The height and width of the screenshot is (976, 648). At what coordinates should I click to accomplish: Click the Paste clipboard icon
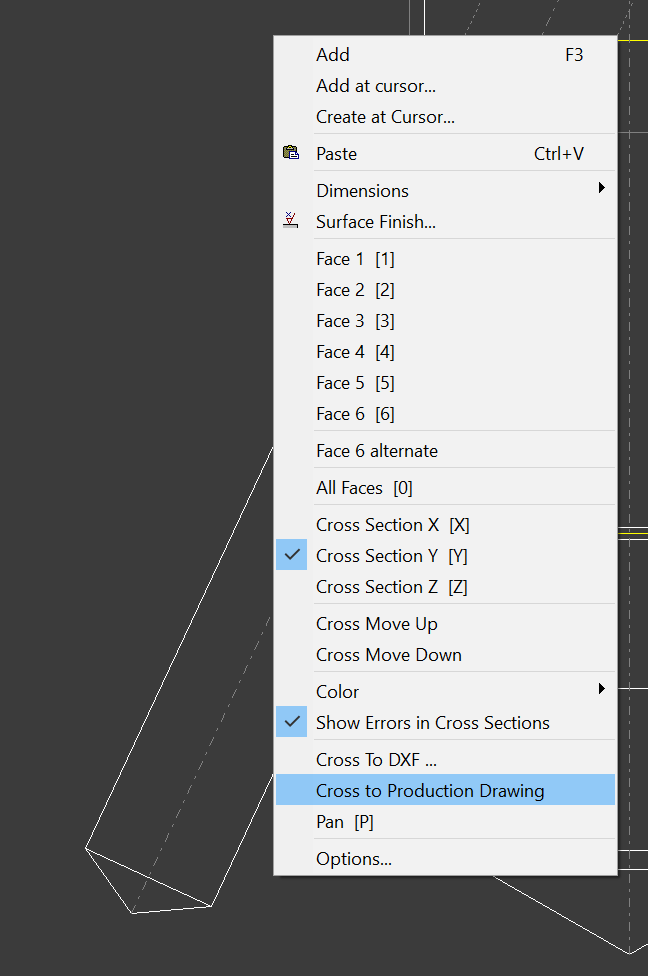tap(291, 152)
